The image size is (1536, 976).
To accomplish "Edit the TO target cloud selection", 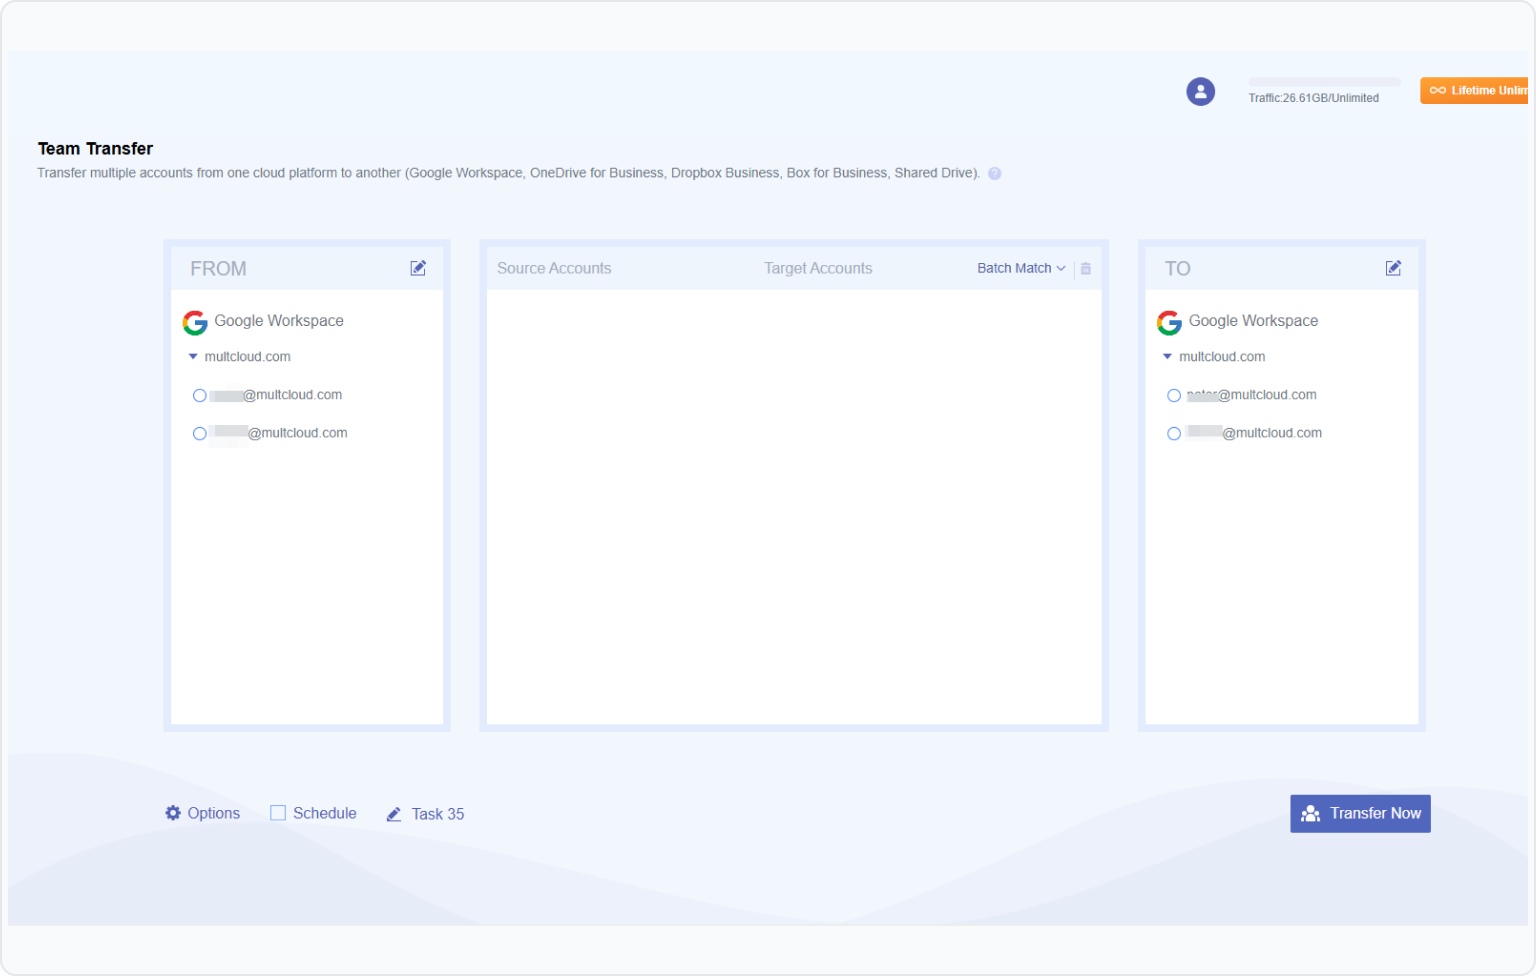I will tap(1393, 268).
